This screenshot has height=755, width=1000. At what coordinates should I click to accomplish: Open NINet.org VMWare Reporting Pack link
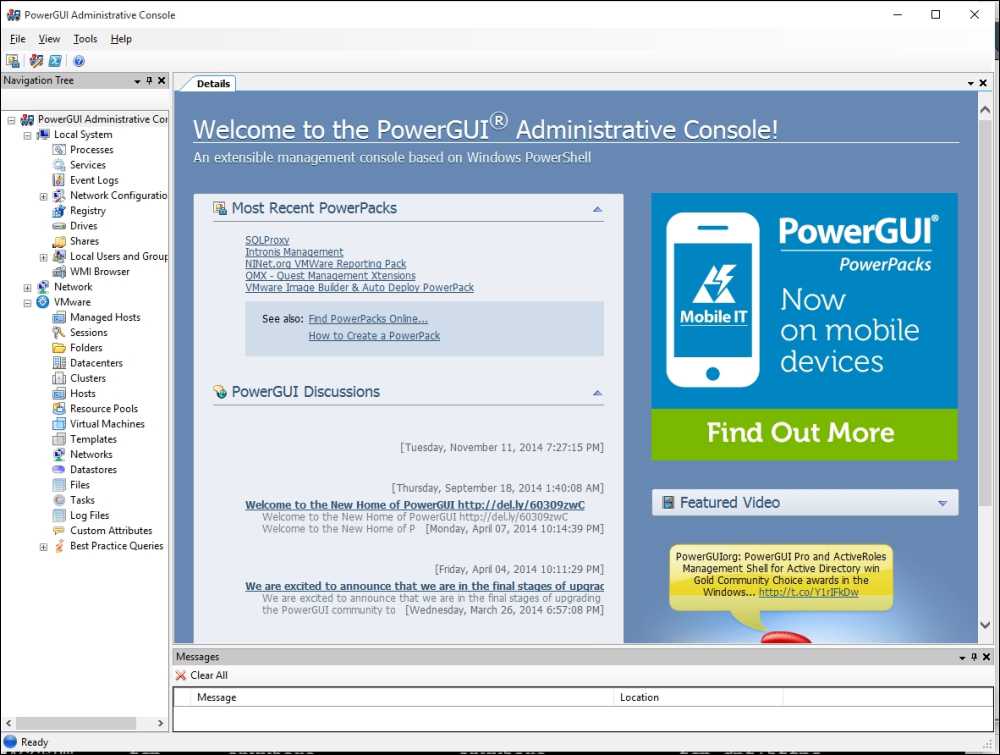point(326,264)
